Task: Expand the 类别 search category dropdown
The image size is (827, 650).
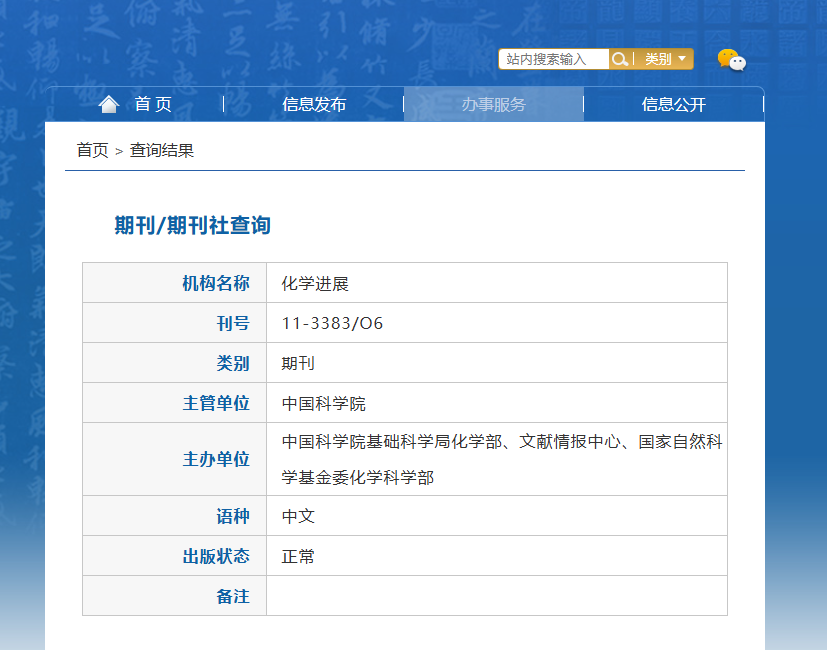Action: click(665, 59)
